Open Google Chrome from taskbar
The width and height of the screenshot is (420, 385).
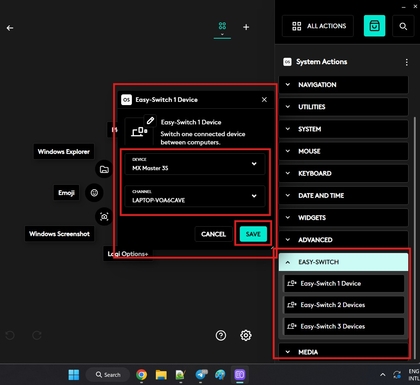(141, 375)
